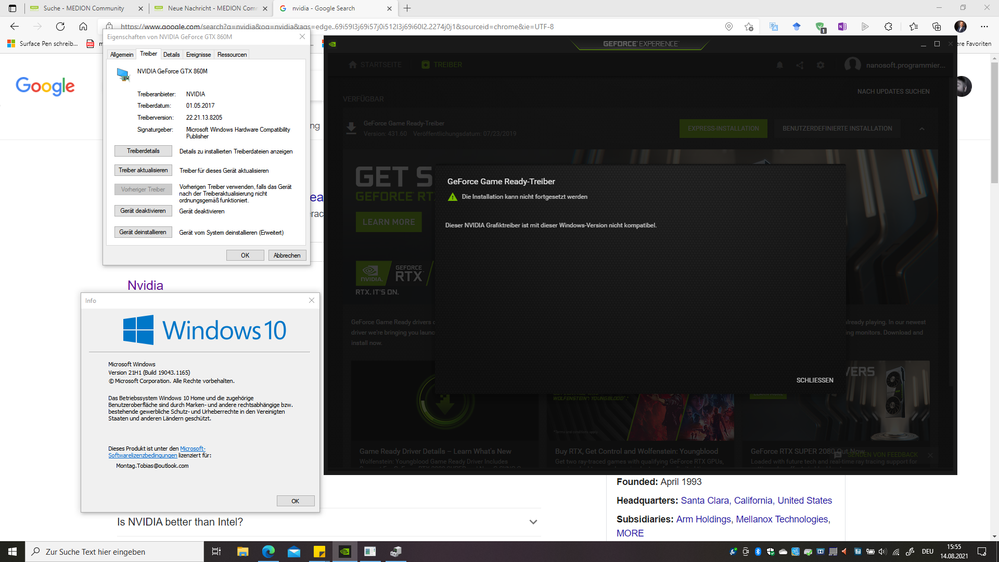The width and height of the screenshot is (999, 562).
Task: Open GeForce Experience notifications bell
Action: (x=778, y=65)
